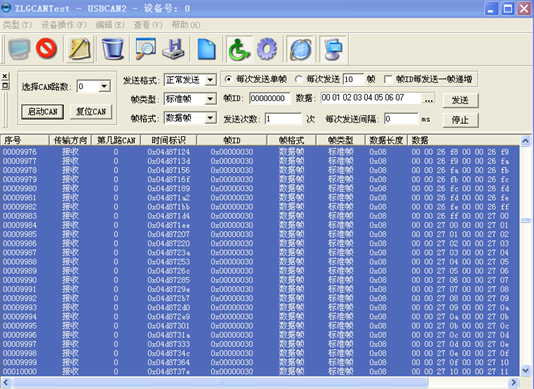The width and height of the screenshot is (534, 389).
Task: Open the 设备操作(F) menu
Action: 64,25
